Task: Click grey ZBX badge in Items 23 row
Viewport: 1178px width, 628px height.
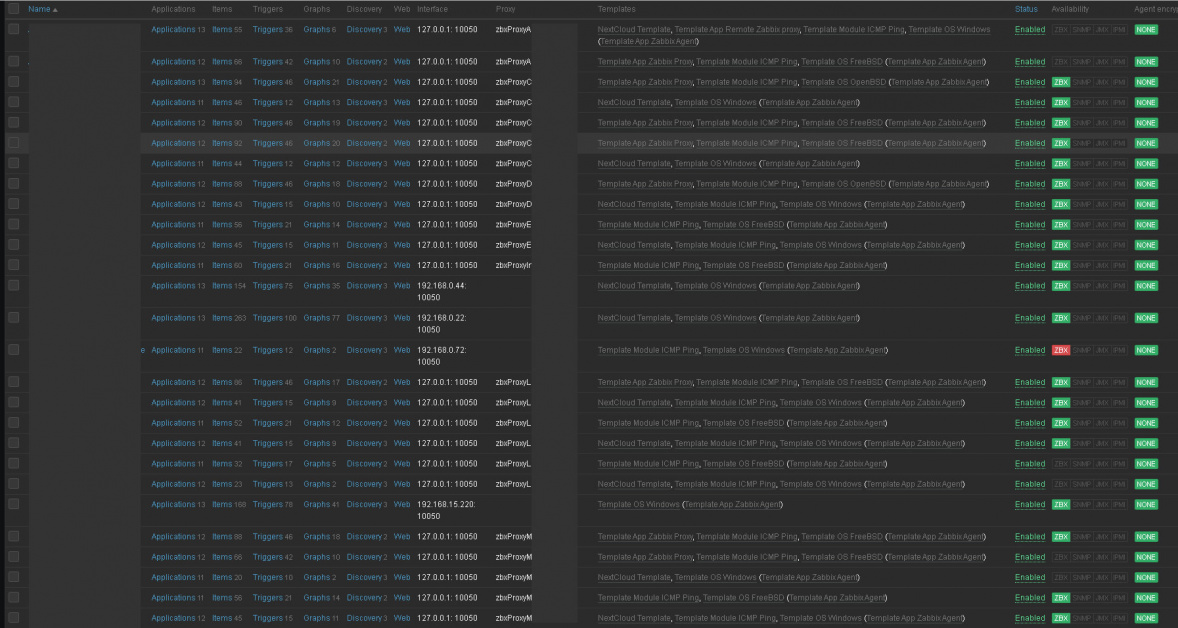Action: [1061, 484]
